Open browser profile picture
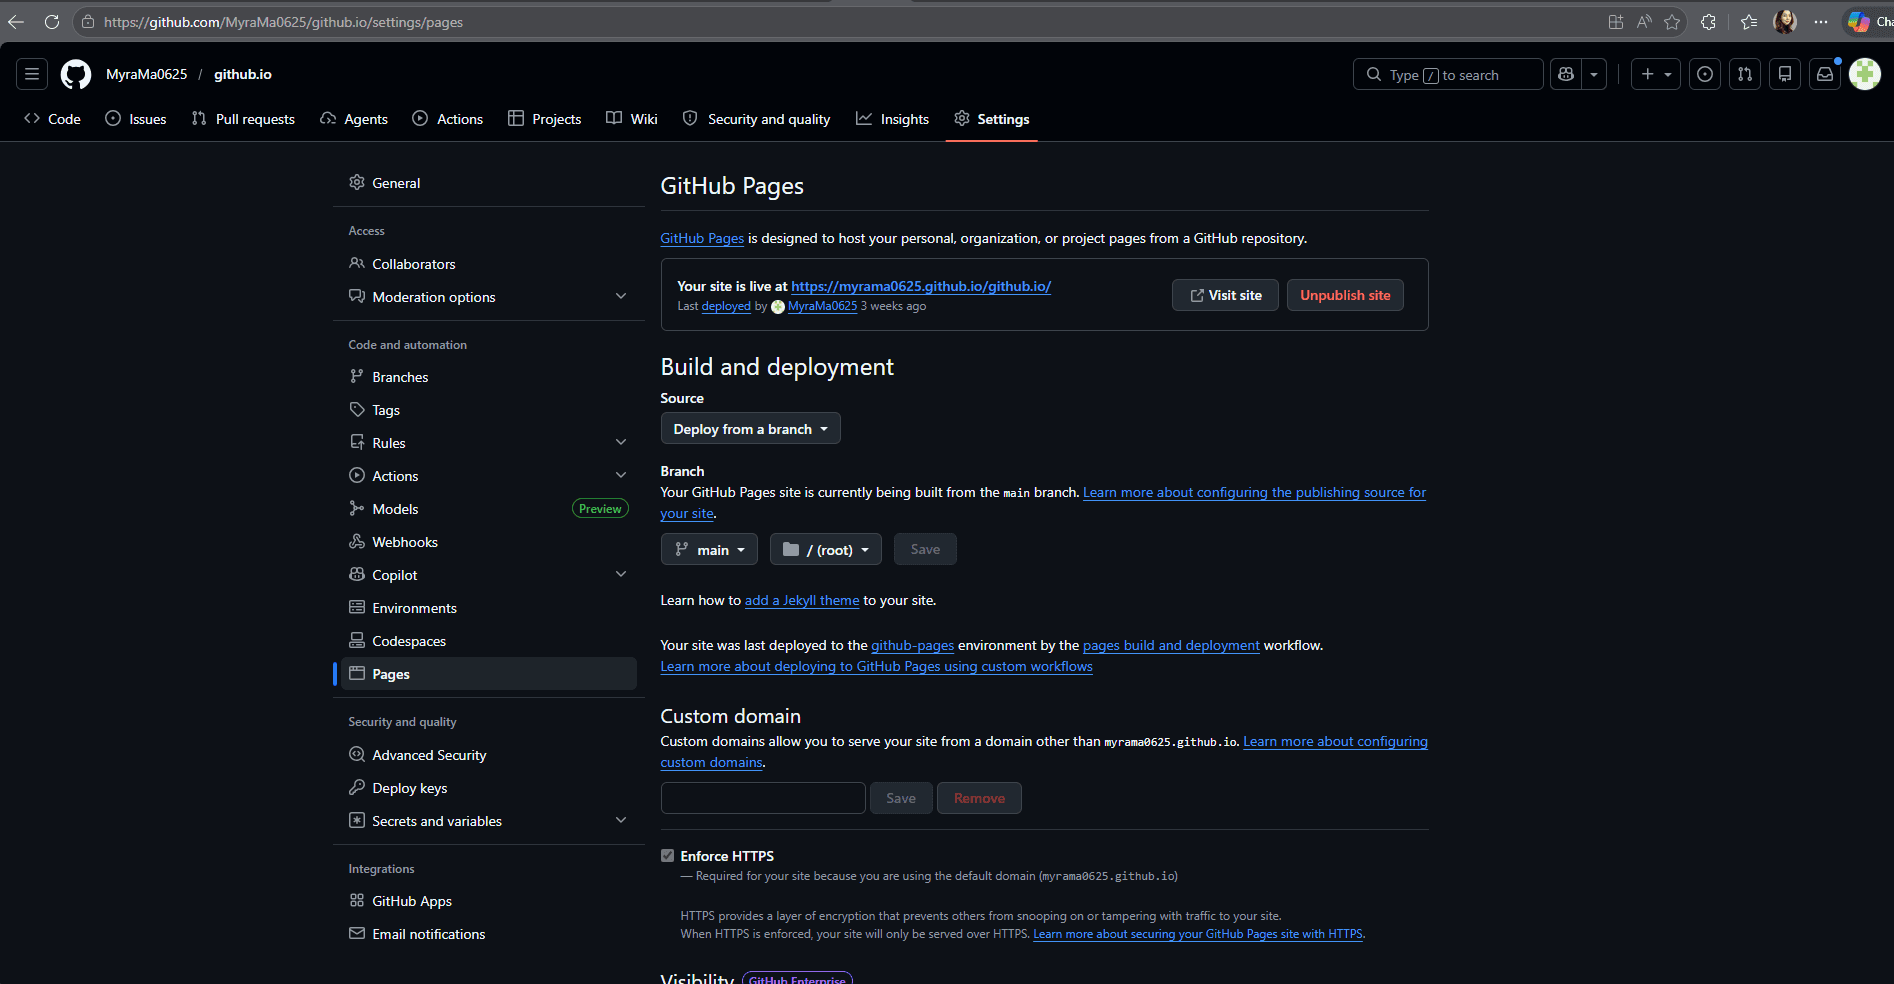 coord(1785,22)
